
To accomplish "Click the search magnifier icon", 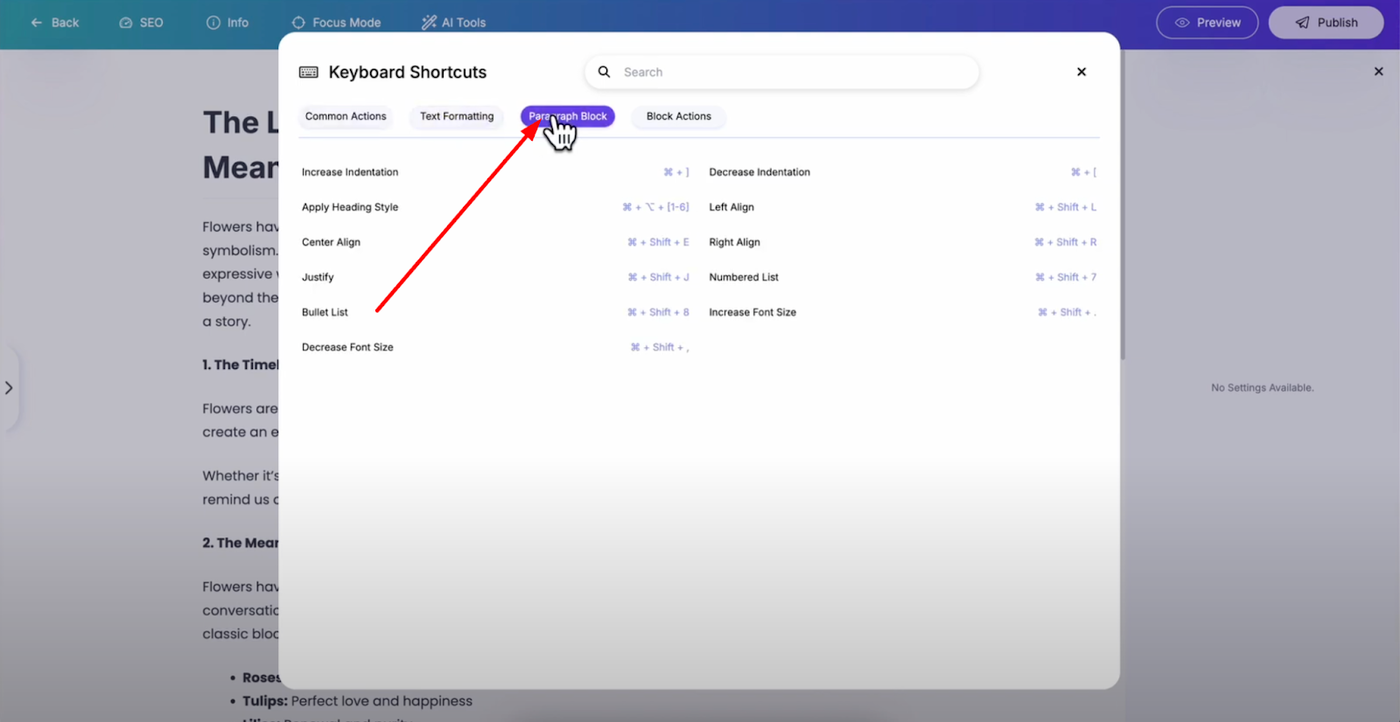I will coord(604,72).
